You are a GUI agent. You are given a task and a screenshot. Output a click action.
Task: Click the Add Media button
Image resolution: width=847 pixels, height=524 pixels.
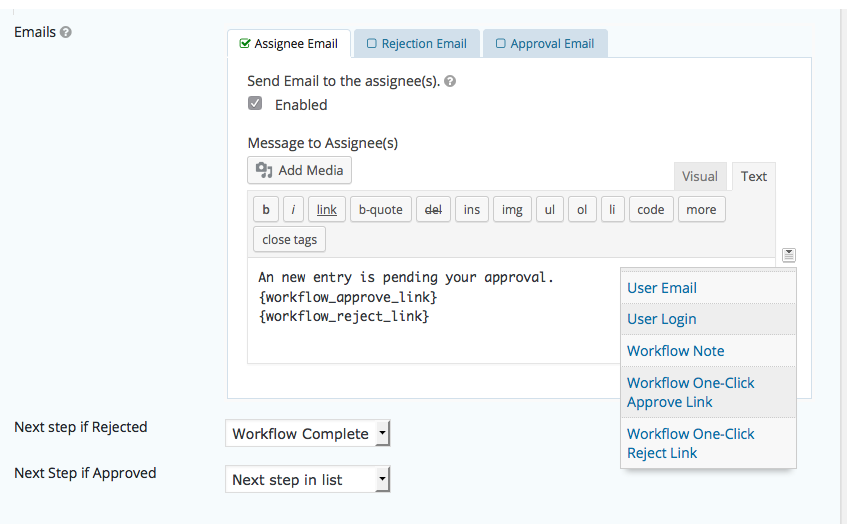(x=299, y=170)
